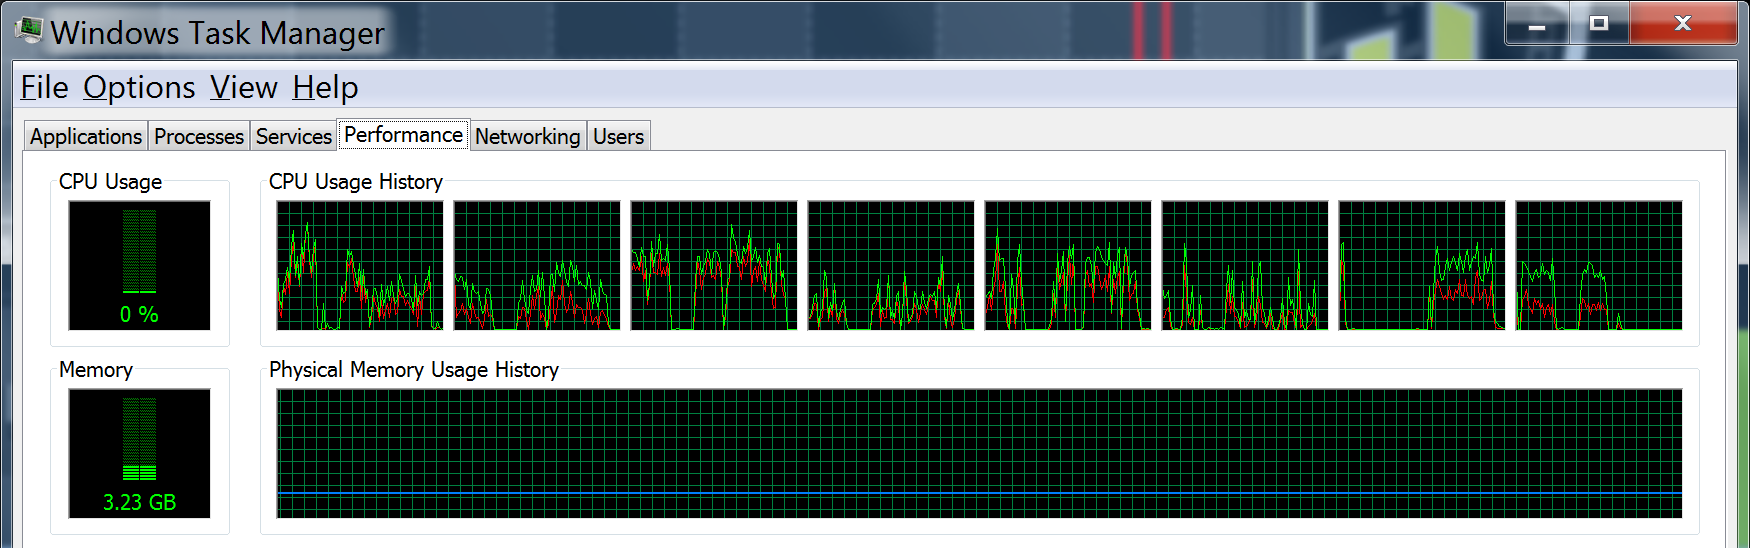Click the sixth CPU core history graph
The height and width of the screenshot is (548, 1750).
[x=1245, y=265]
